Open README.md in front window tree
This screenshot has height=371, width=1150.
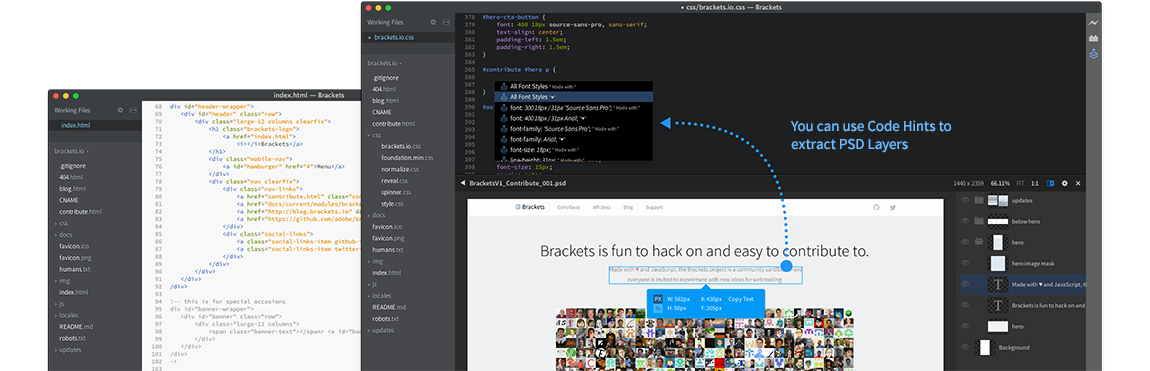coord(389,306)
